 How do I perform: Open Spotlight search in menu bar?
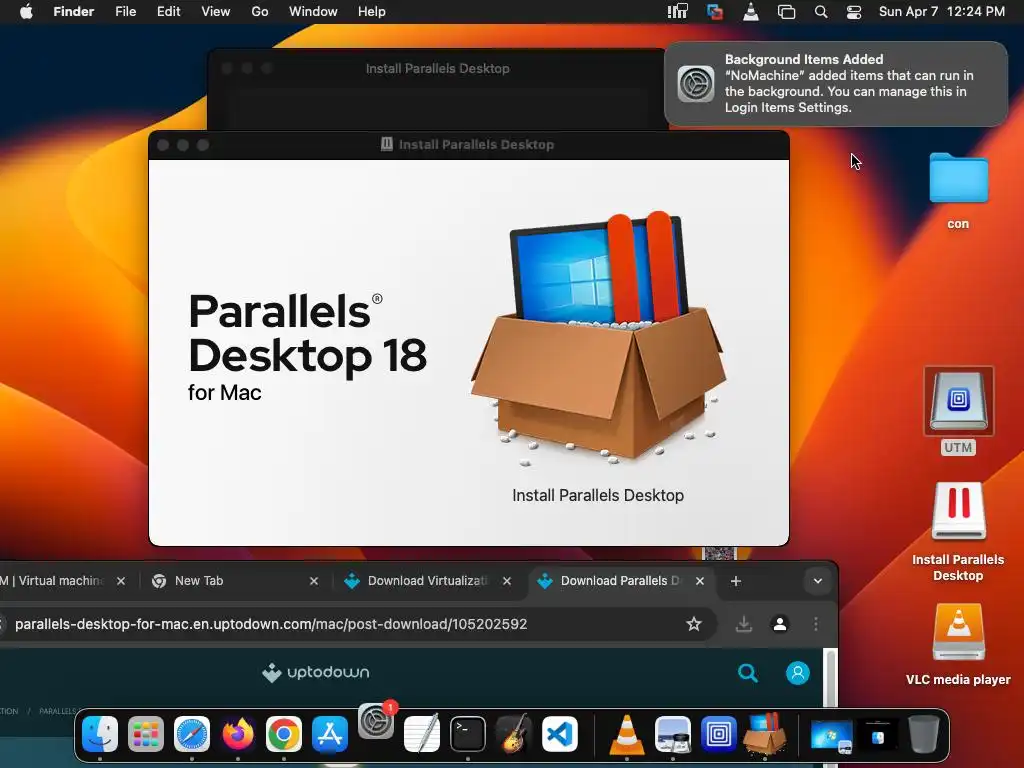(x=821, y=12)
